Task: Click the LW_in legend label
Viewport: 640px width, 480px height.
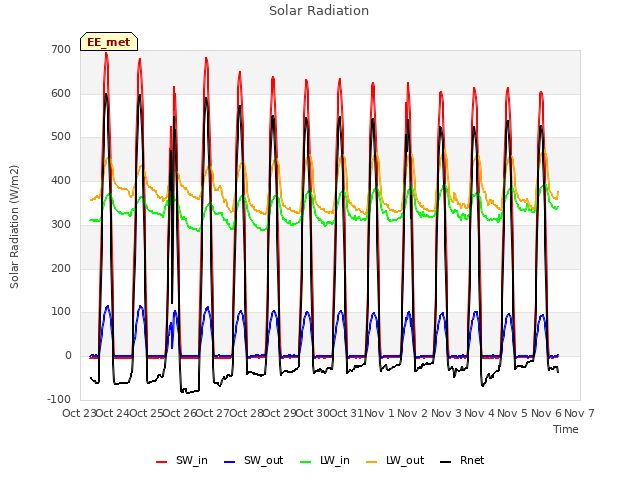Action: (335, 460)
